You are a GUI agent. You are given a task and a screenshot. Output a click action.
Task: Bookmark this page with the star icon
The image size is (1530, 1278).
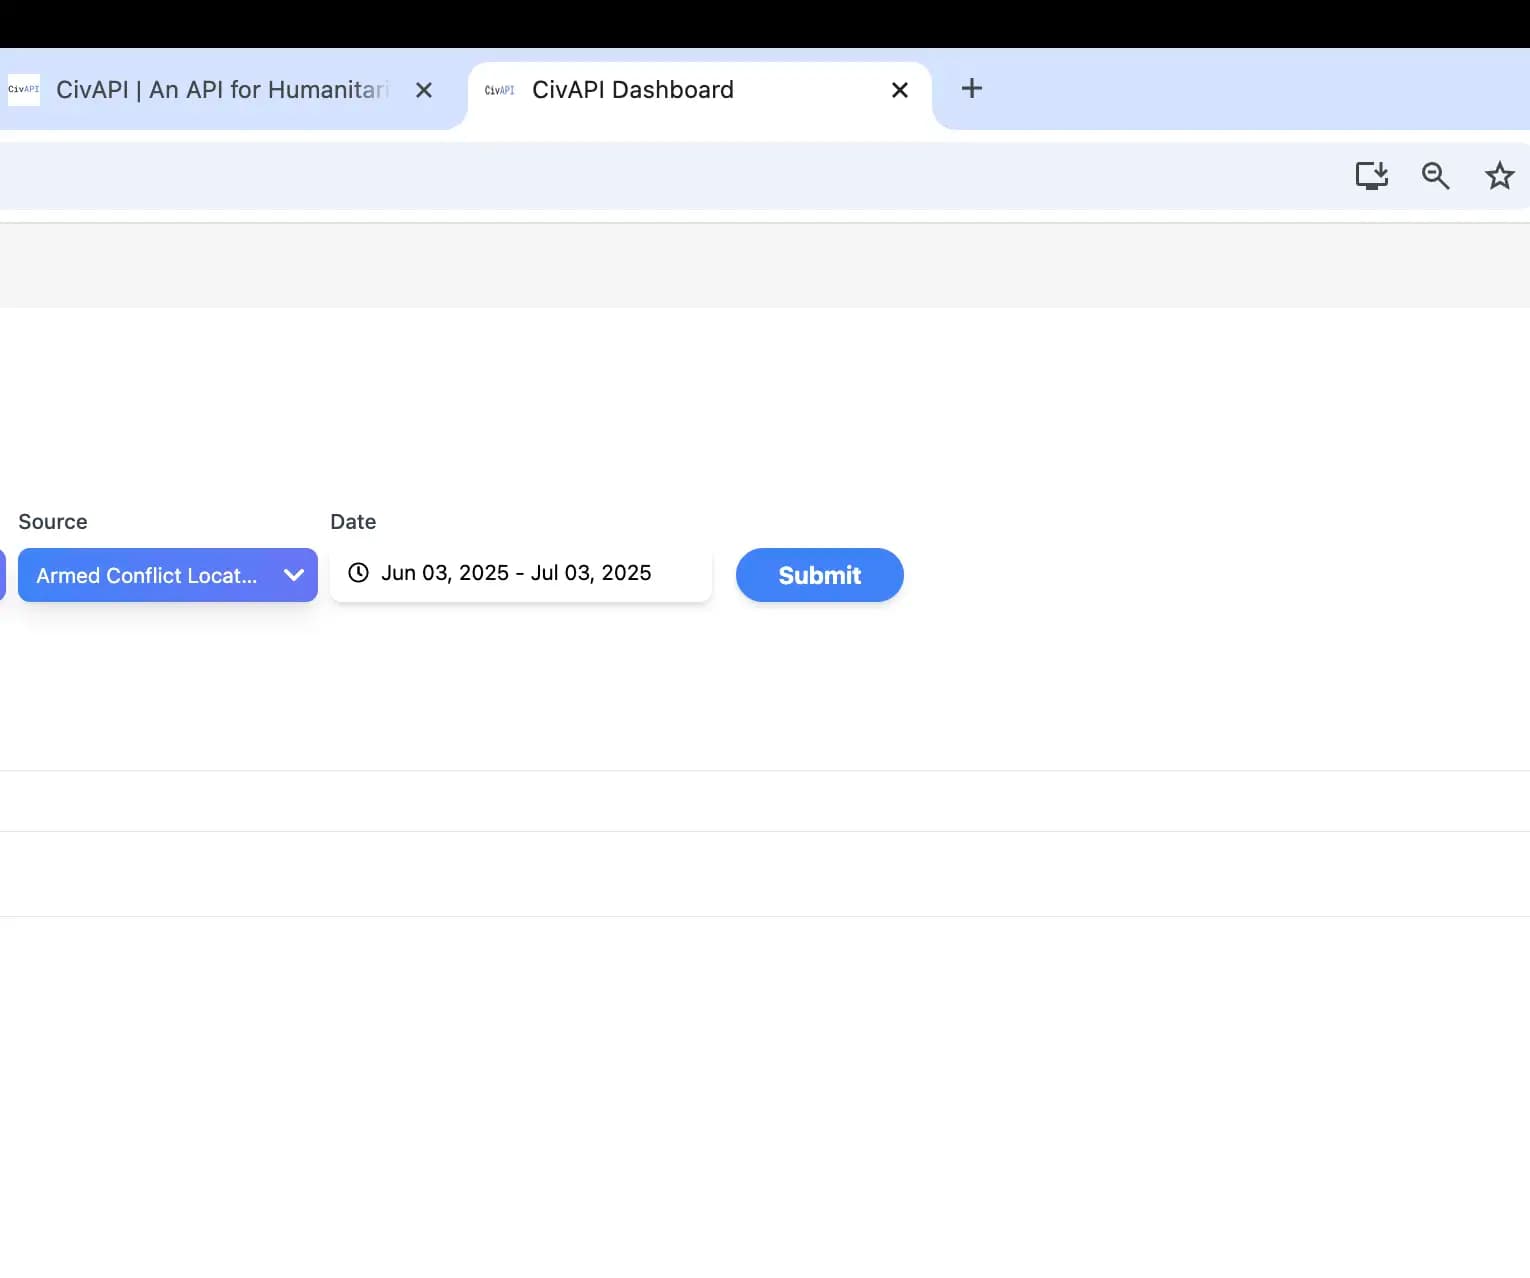pyautogui.click(x=1499, y=176)
